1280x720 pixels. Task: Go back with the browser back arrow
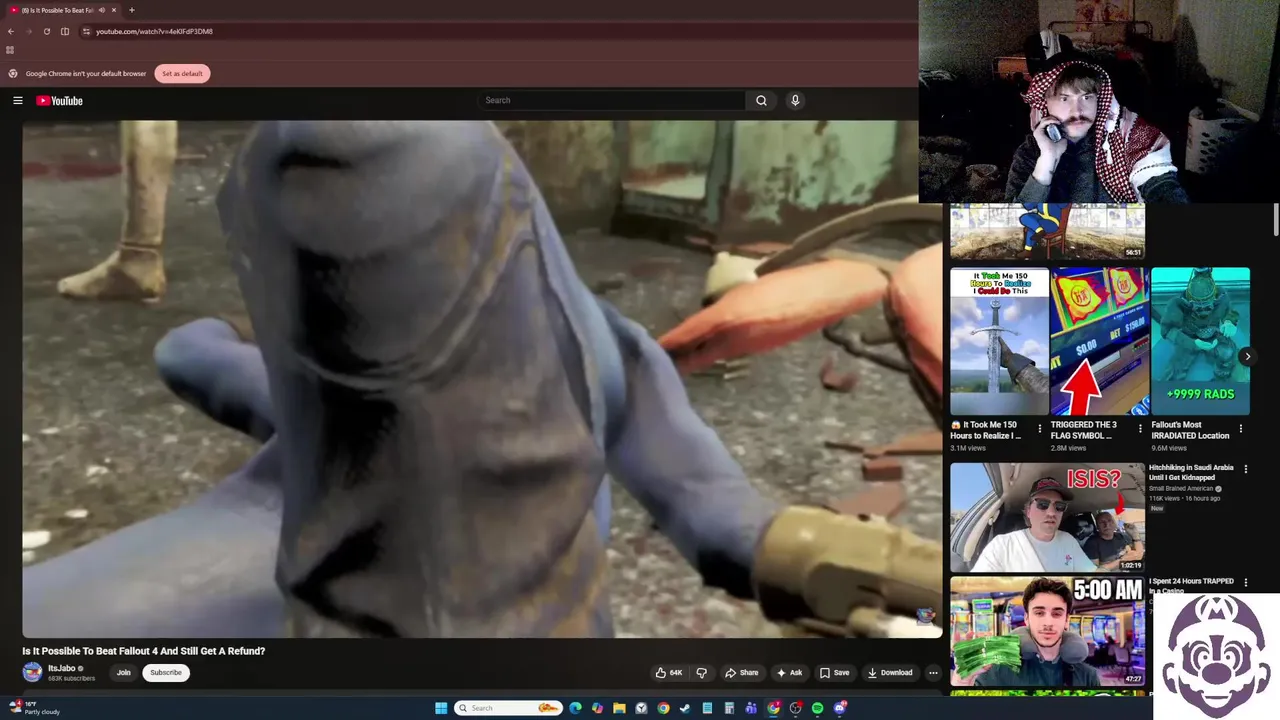(11, 31)
